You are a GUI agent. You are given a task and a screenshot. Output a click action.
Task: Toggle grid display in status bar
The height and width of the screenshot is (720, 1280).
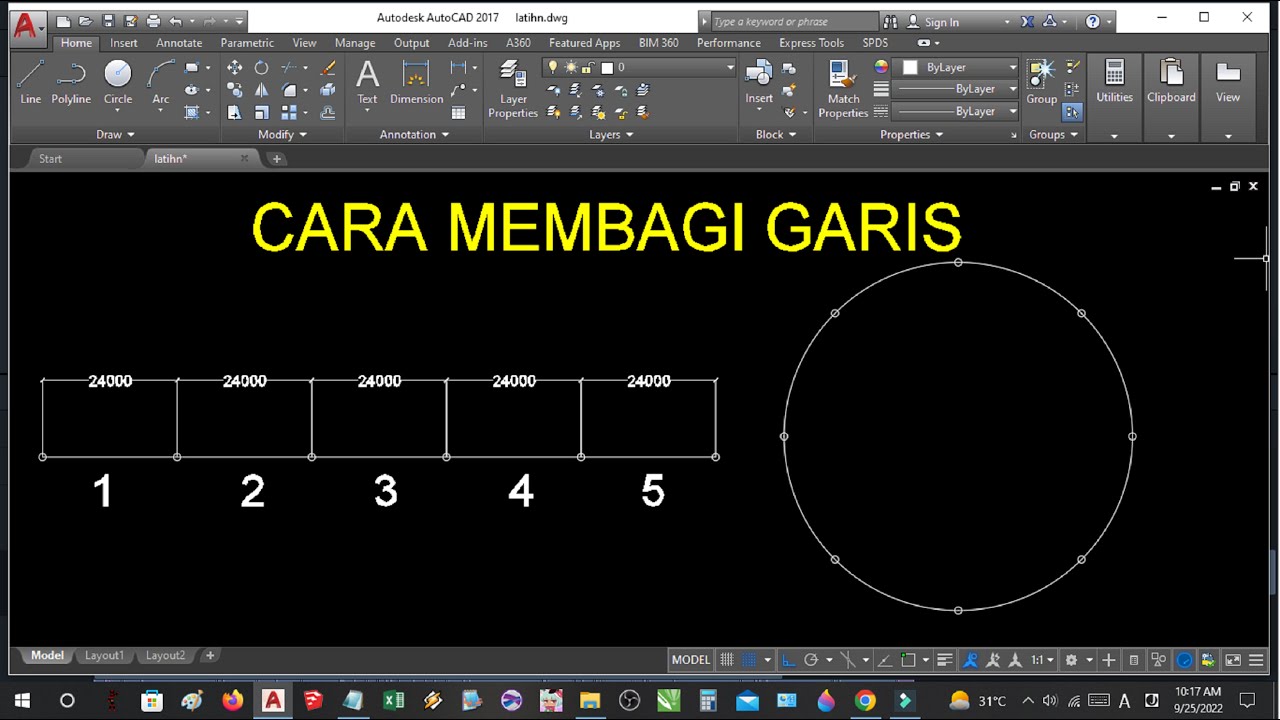(727, 660)
